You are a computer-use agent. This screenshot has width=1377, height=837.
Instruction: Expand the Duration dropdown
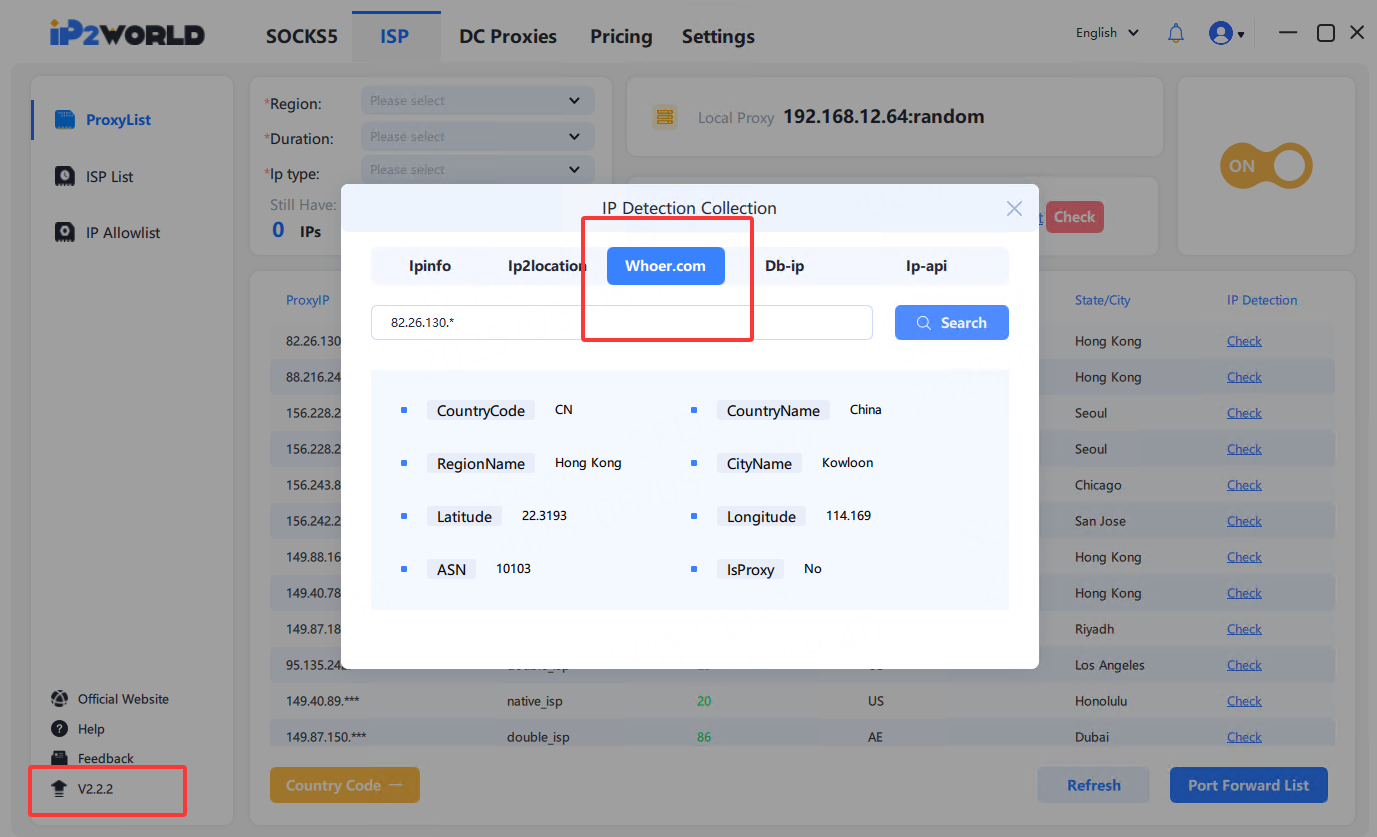477,136
